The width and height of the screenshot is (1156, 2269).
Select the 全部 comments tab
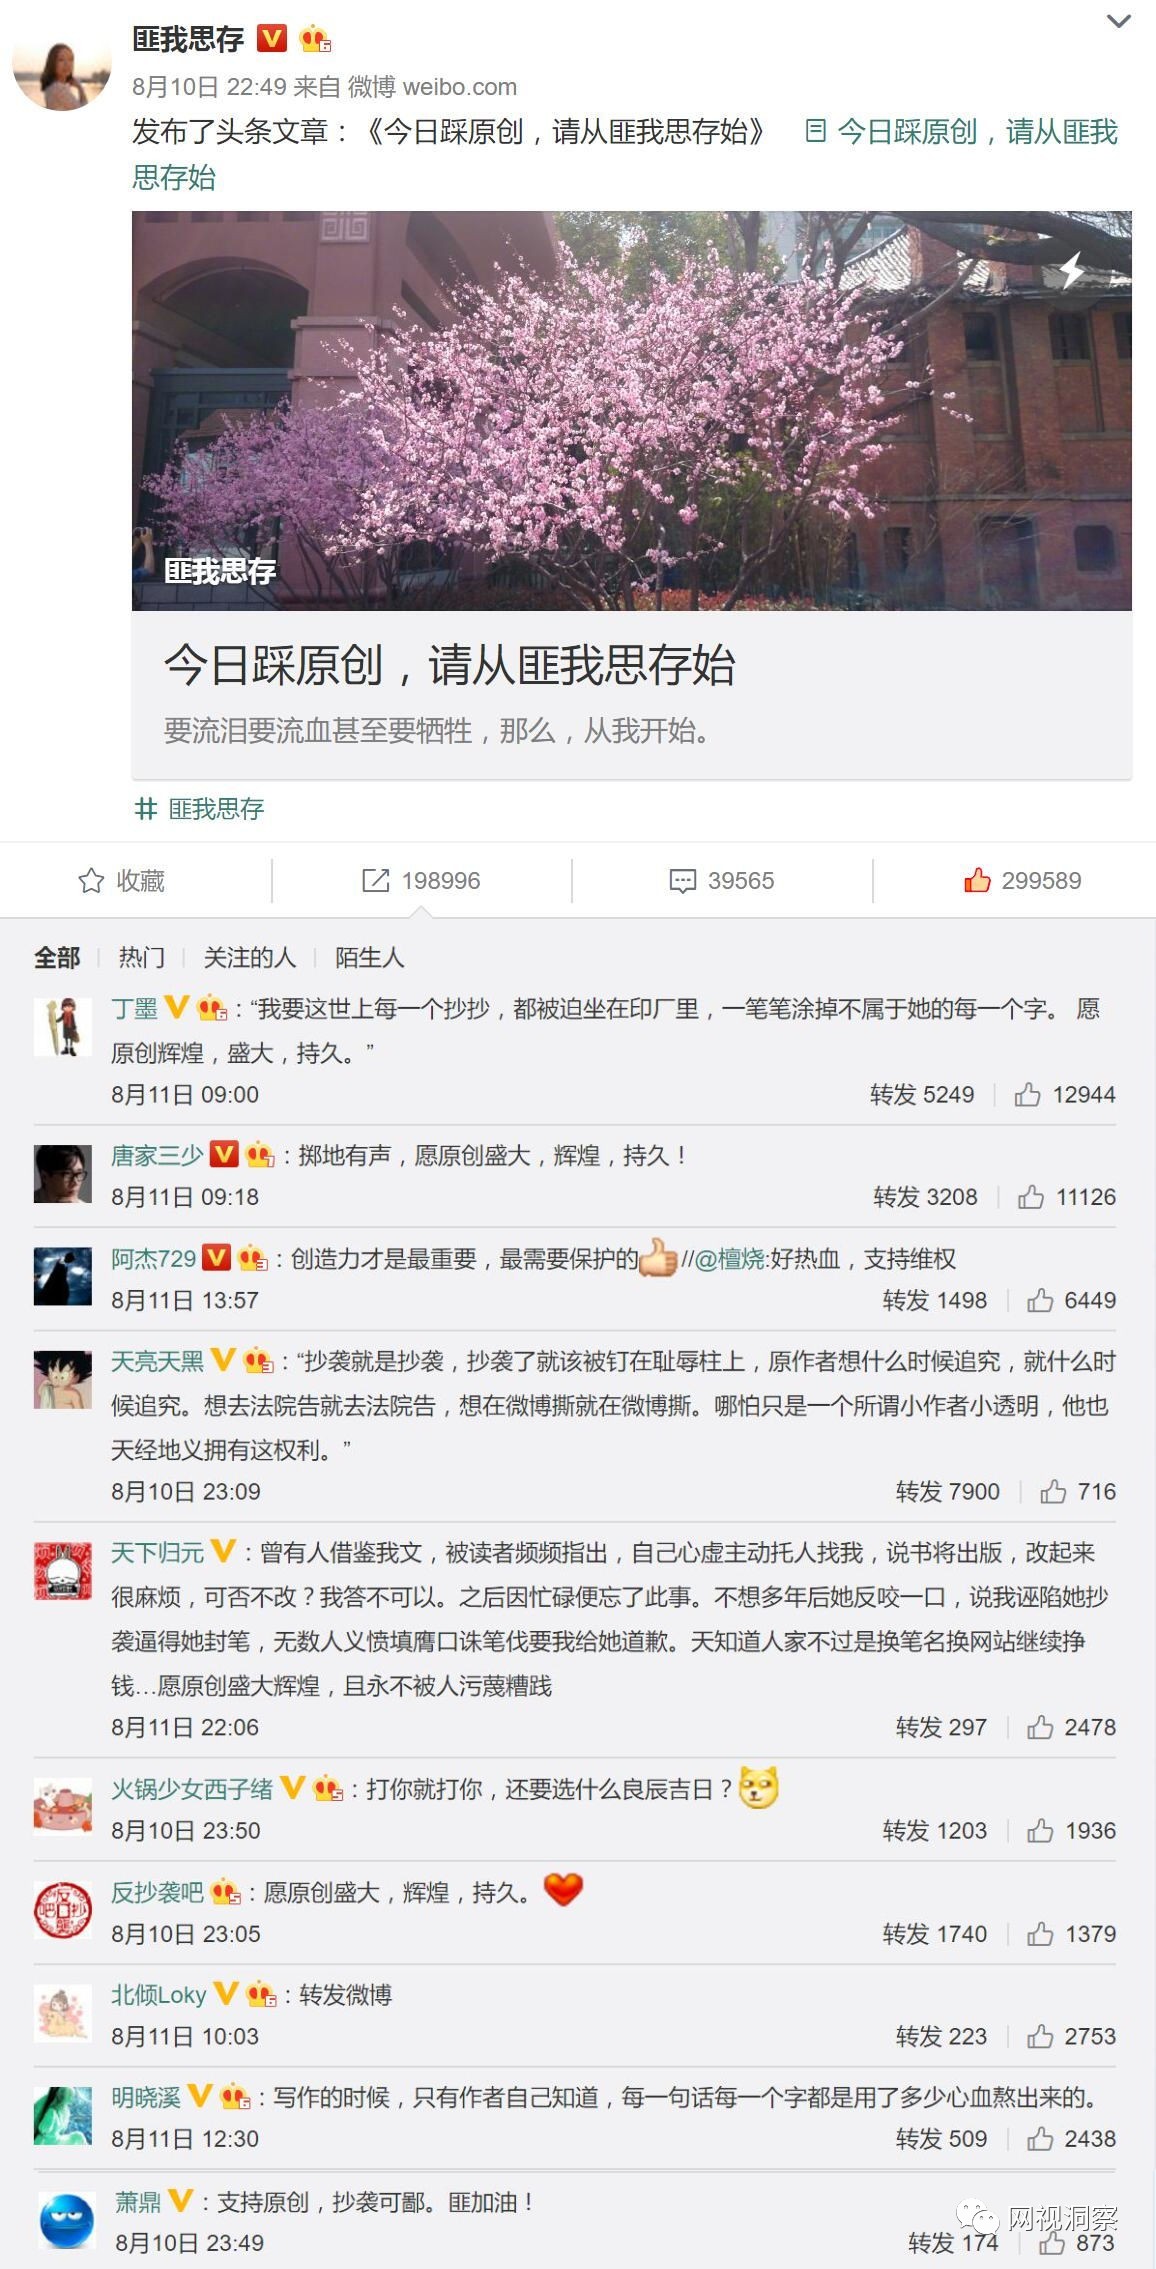point(57,957)
